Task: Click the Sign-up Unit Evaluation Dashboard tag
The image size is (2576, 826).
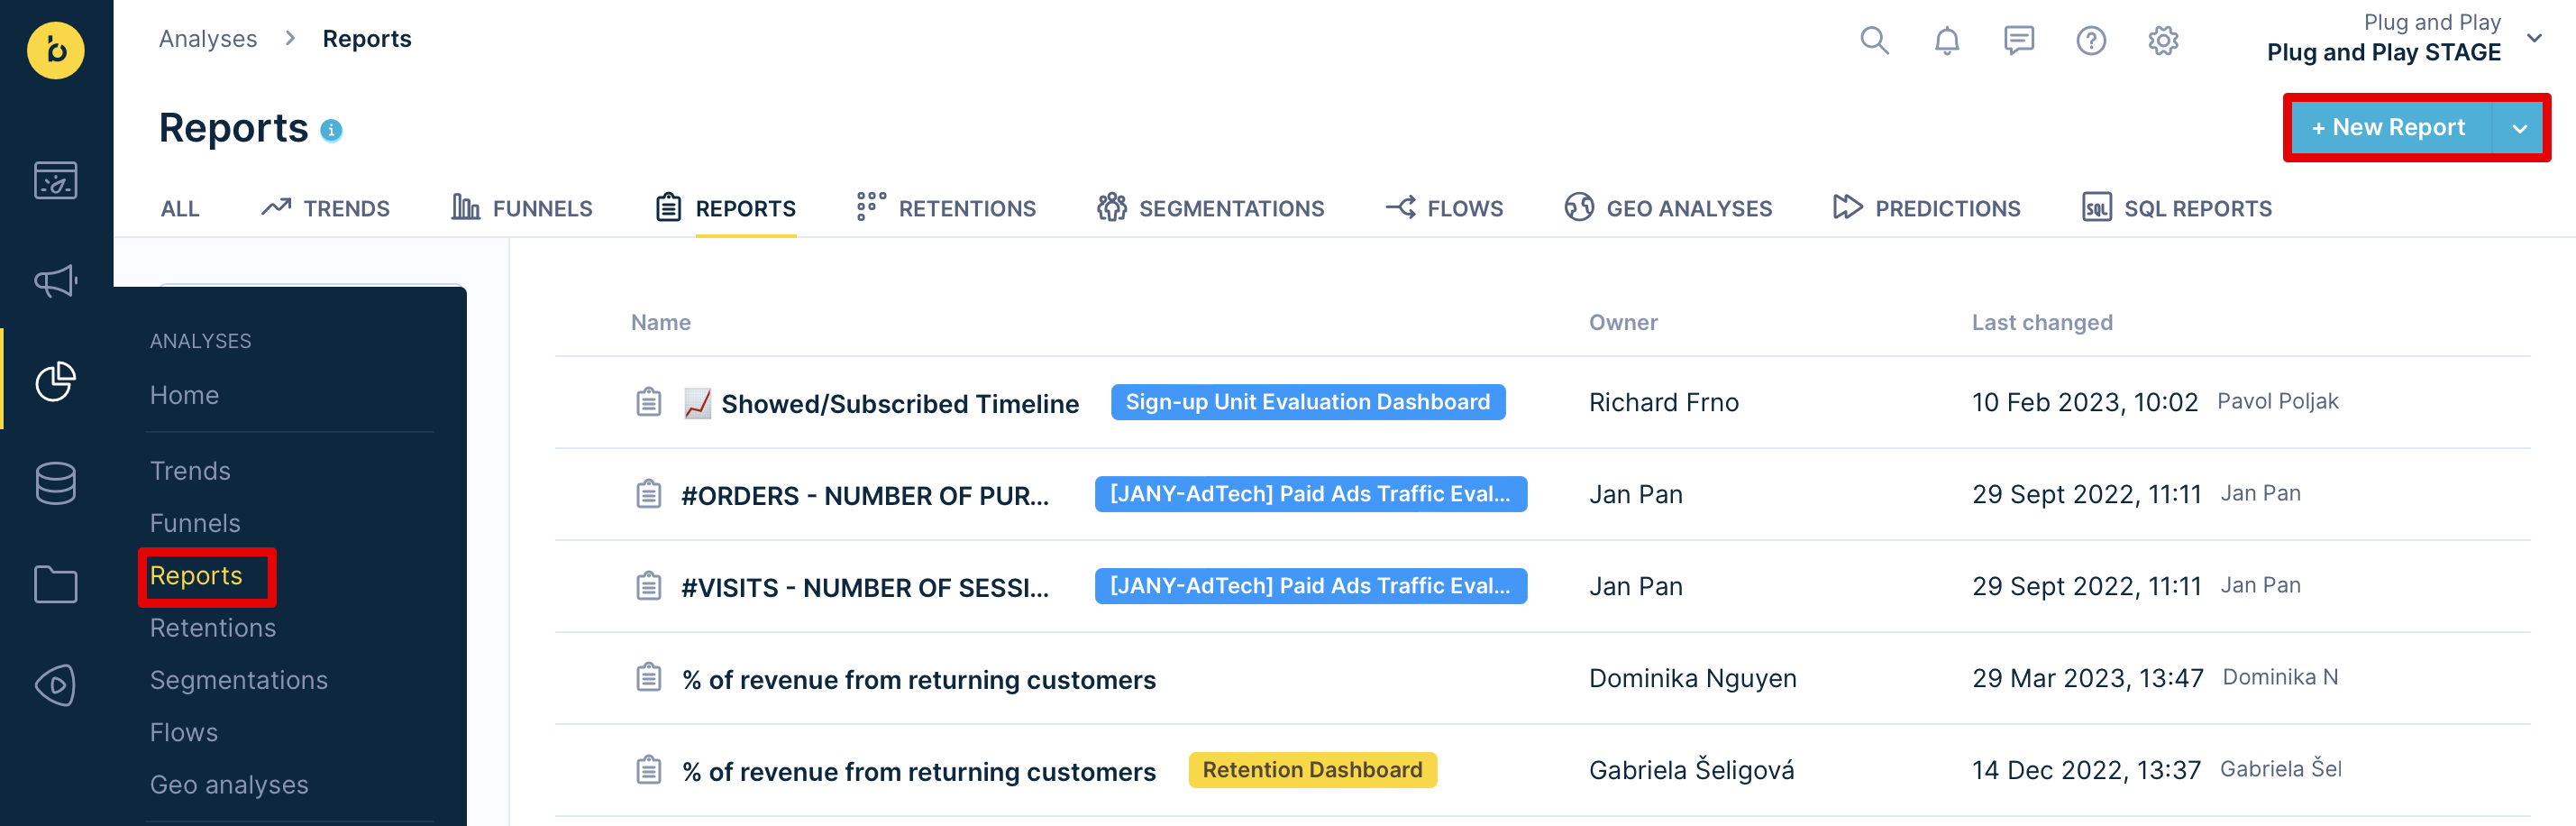Action: point(1307,402)
